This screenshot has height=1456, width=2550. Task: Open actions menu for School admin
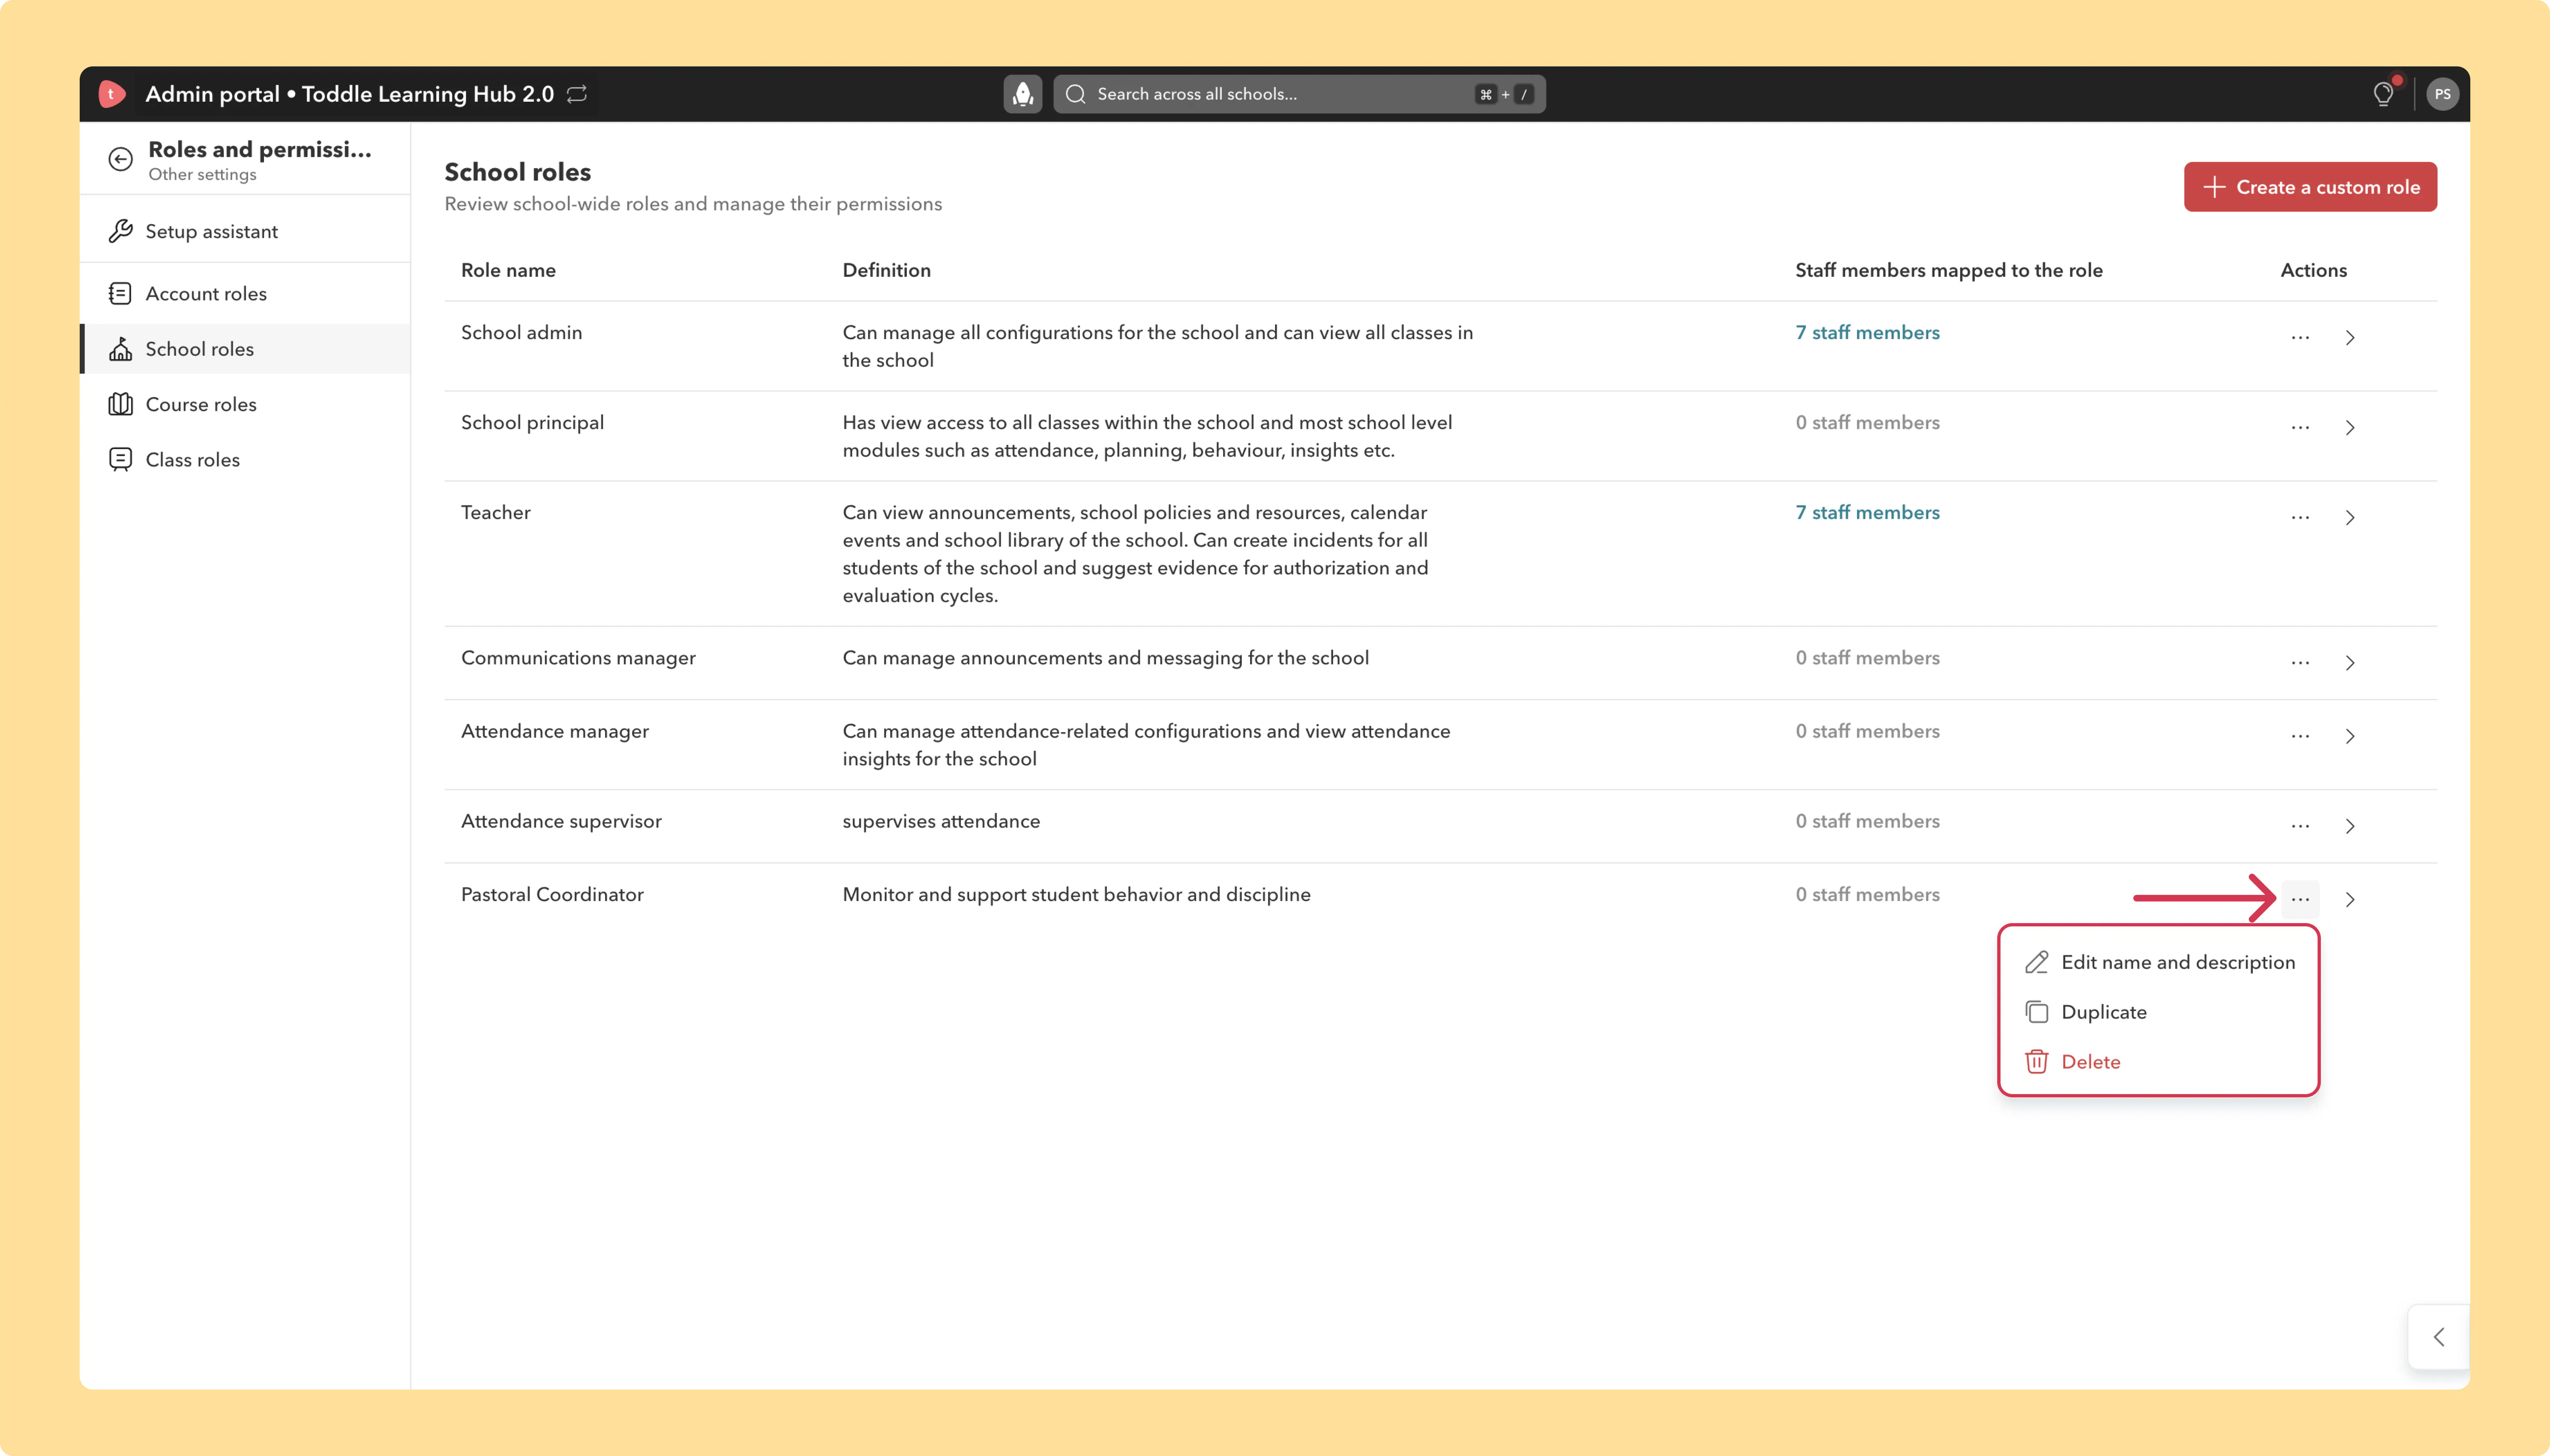click(x=2300, y=338)
